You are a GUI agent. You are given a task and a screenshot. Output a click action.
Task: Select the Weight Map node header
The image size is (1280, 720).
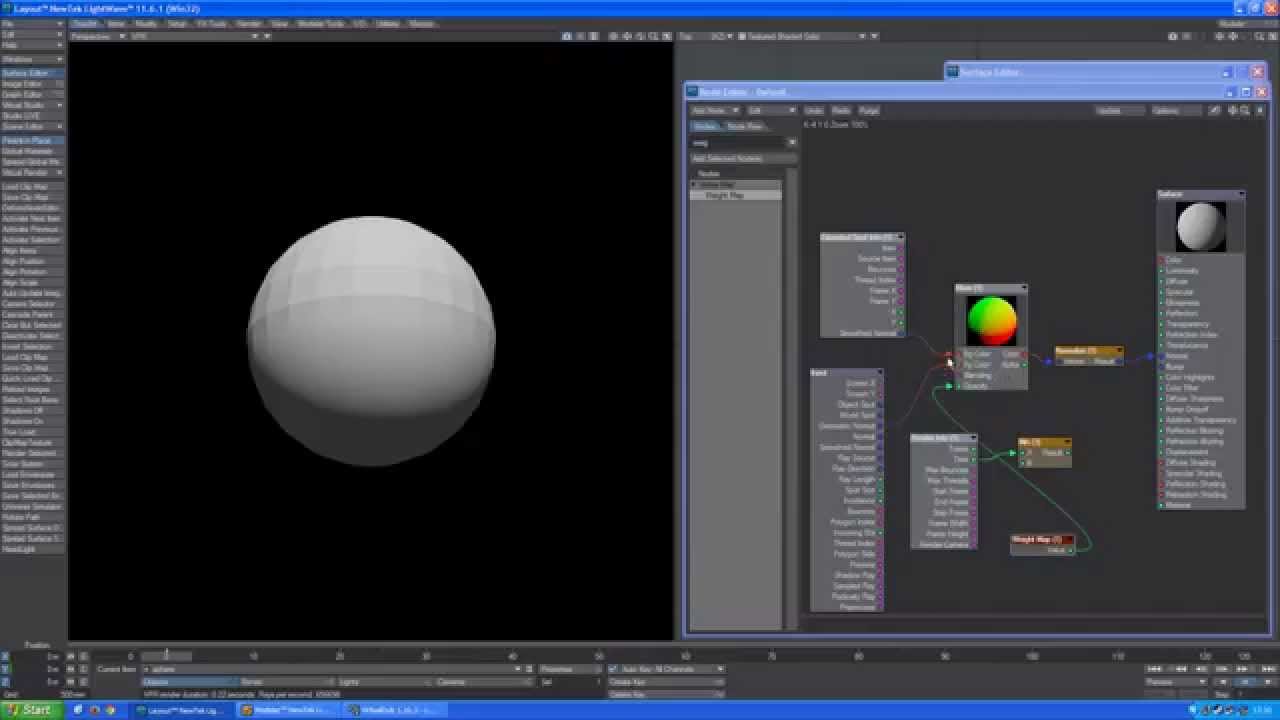[x=1043, y=539]
